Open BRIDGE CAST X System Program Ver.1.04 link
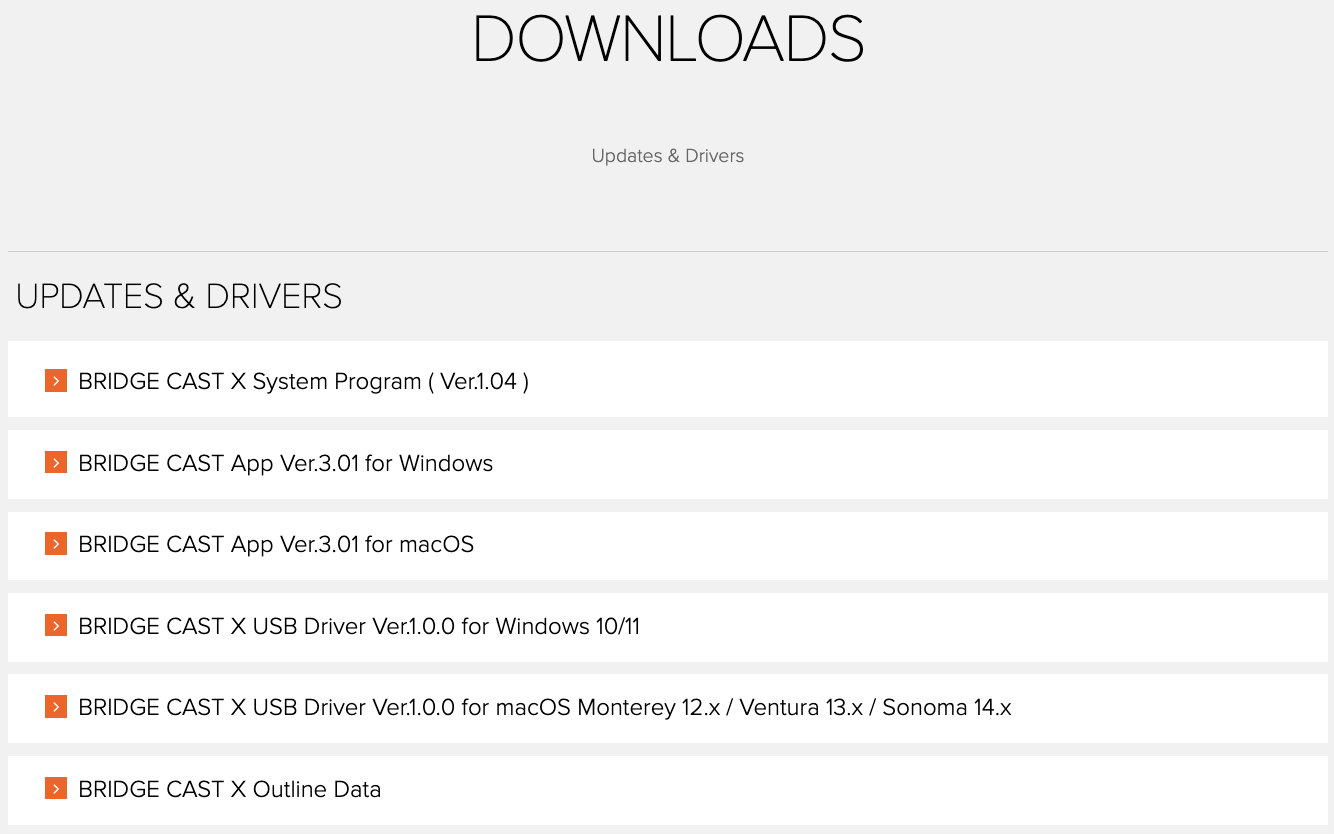Viewport: 1334px width, 834px height. coord(303,381)
